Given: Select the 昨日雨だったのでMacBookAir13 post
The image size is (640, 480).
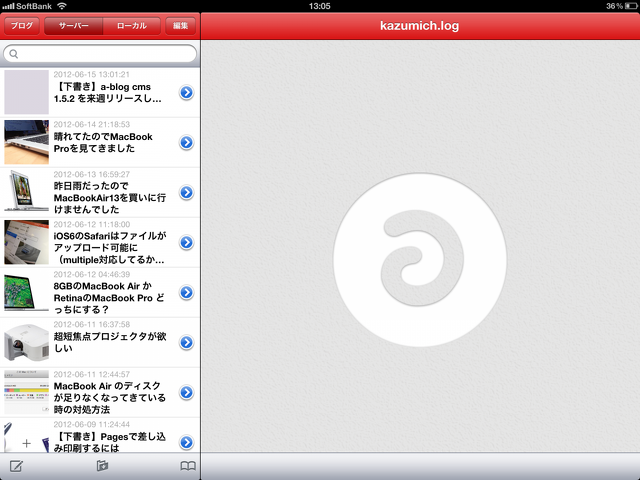Looking at the screenshot, I should pyautogui.click(x=110, y=193).
